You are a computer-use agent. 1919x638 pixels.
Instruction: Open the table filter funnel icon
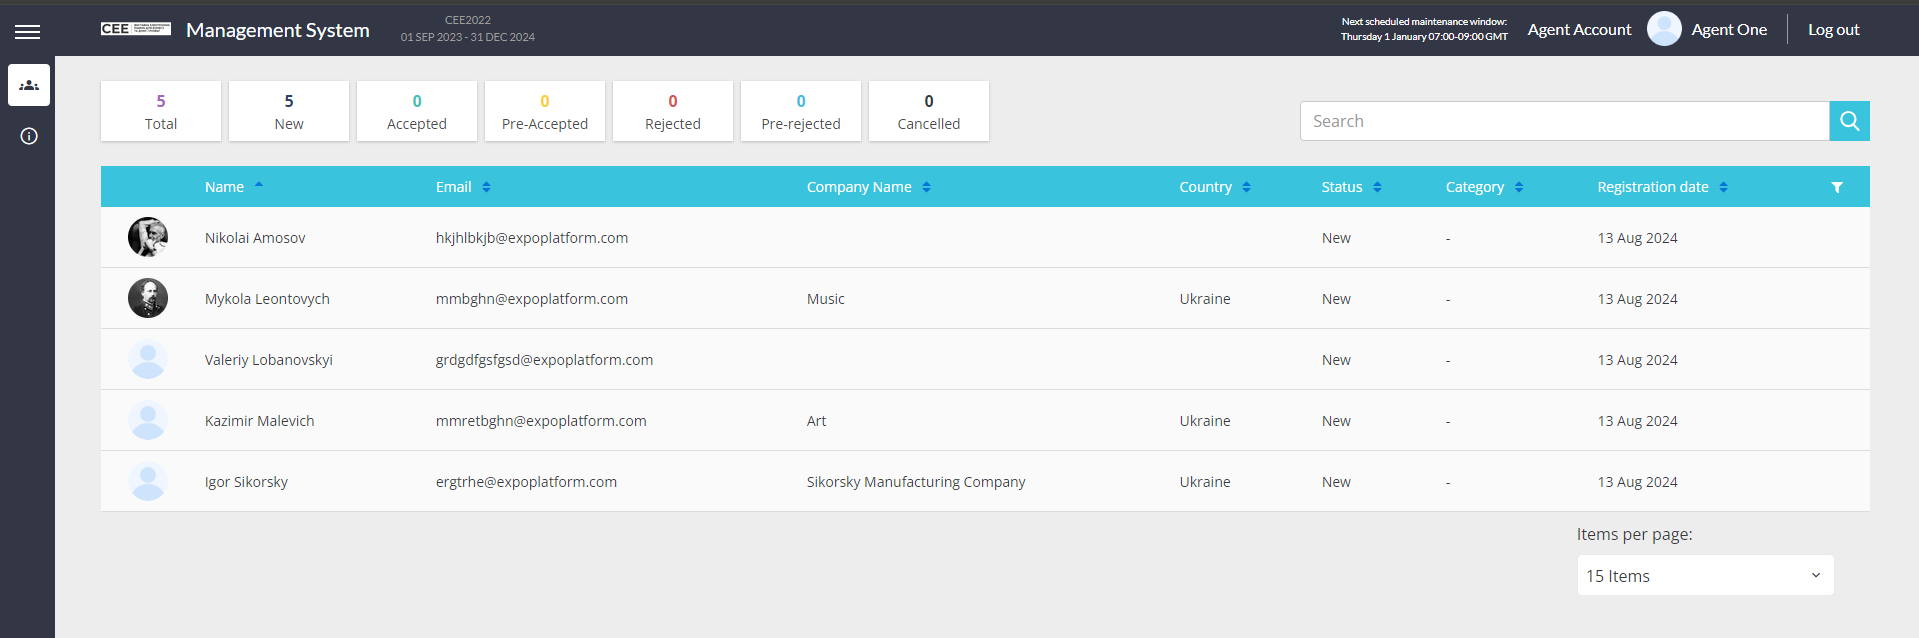[x=1836, y=188]
